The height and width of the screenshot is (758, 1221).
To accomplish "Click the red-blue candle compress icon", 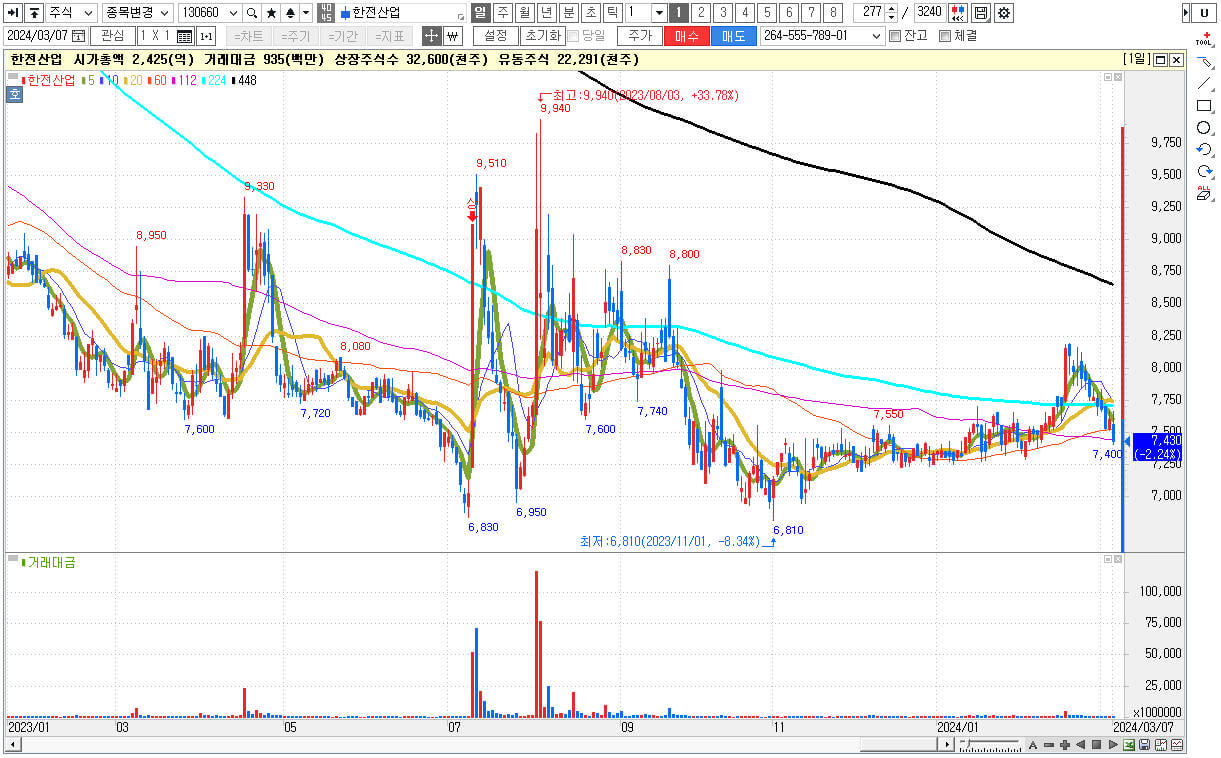I will pyautogui.click(x=958, y=13).
